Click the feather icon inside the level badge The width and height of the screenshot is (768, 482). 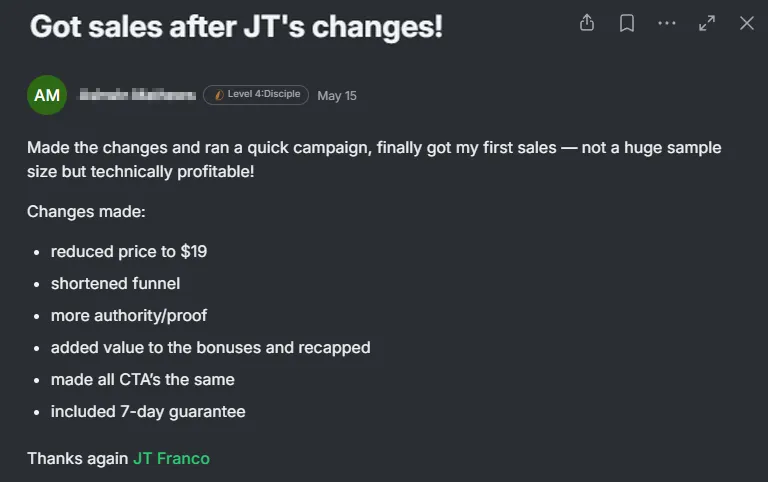pos(219,95)
